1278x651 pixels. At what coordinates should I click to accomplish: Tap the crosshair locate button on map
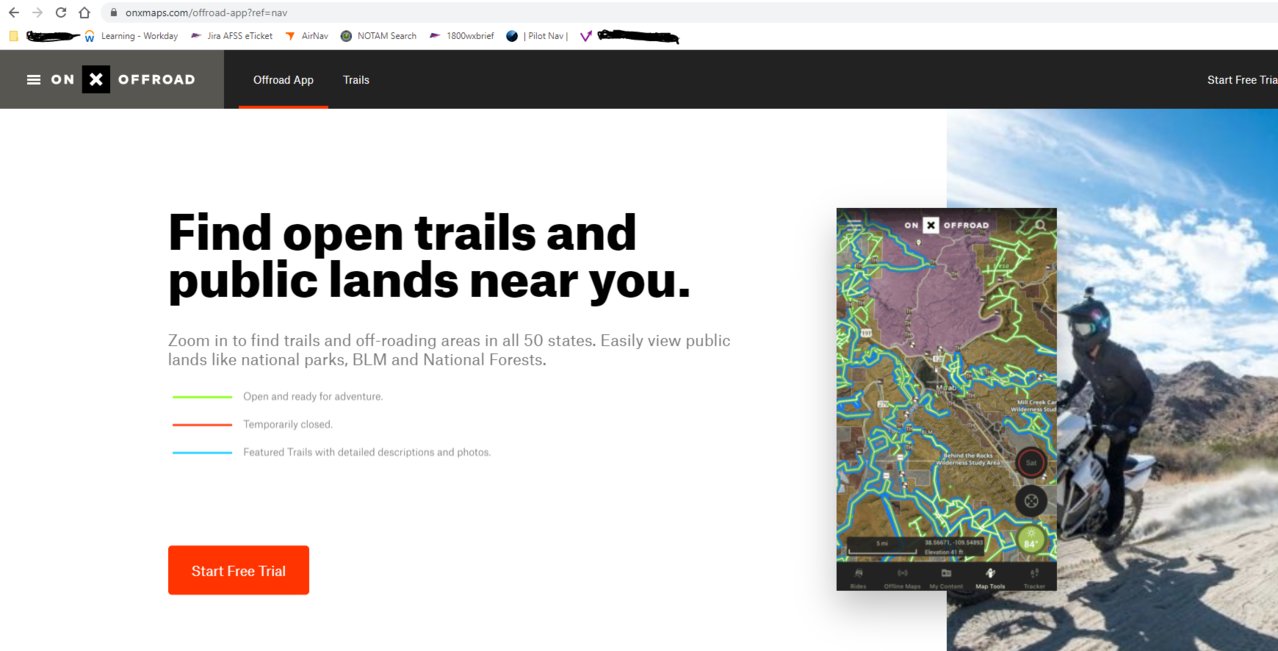pos(1031,501)
